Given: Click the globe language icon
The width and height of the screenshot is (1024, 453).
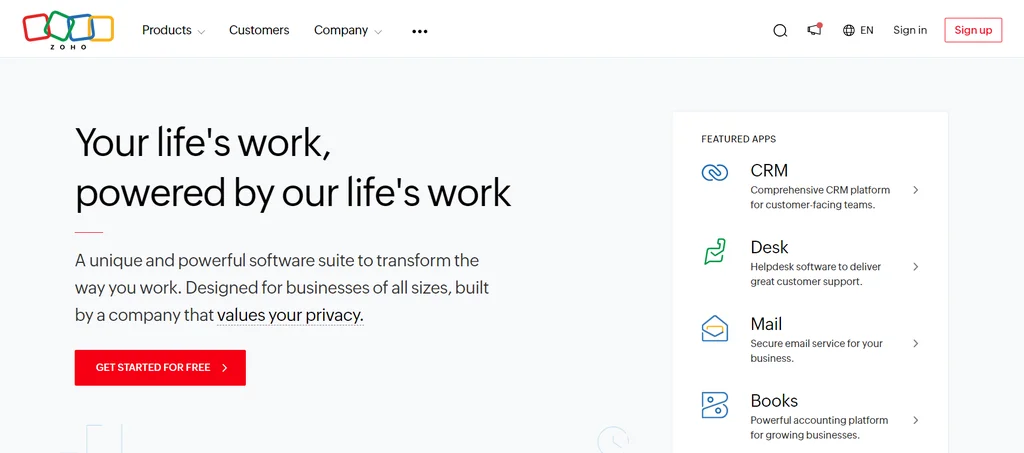Looking at the screenshot, I should point(849,31).
